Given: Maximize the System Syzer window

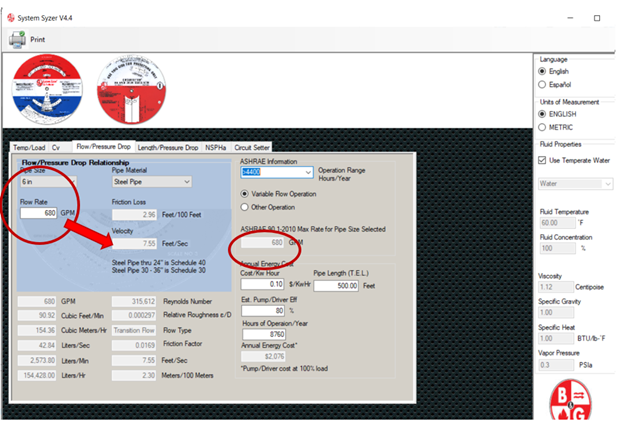Looking at the screenshot, I should pos(597,18).
